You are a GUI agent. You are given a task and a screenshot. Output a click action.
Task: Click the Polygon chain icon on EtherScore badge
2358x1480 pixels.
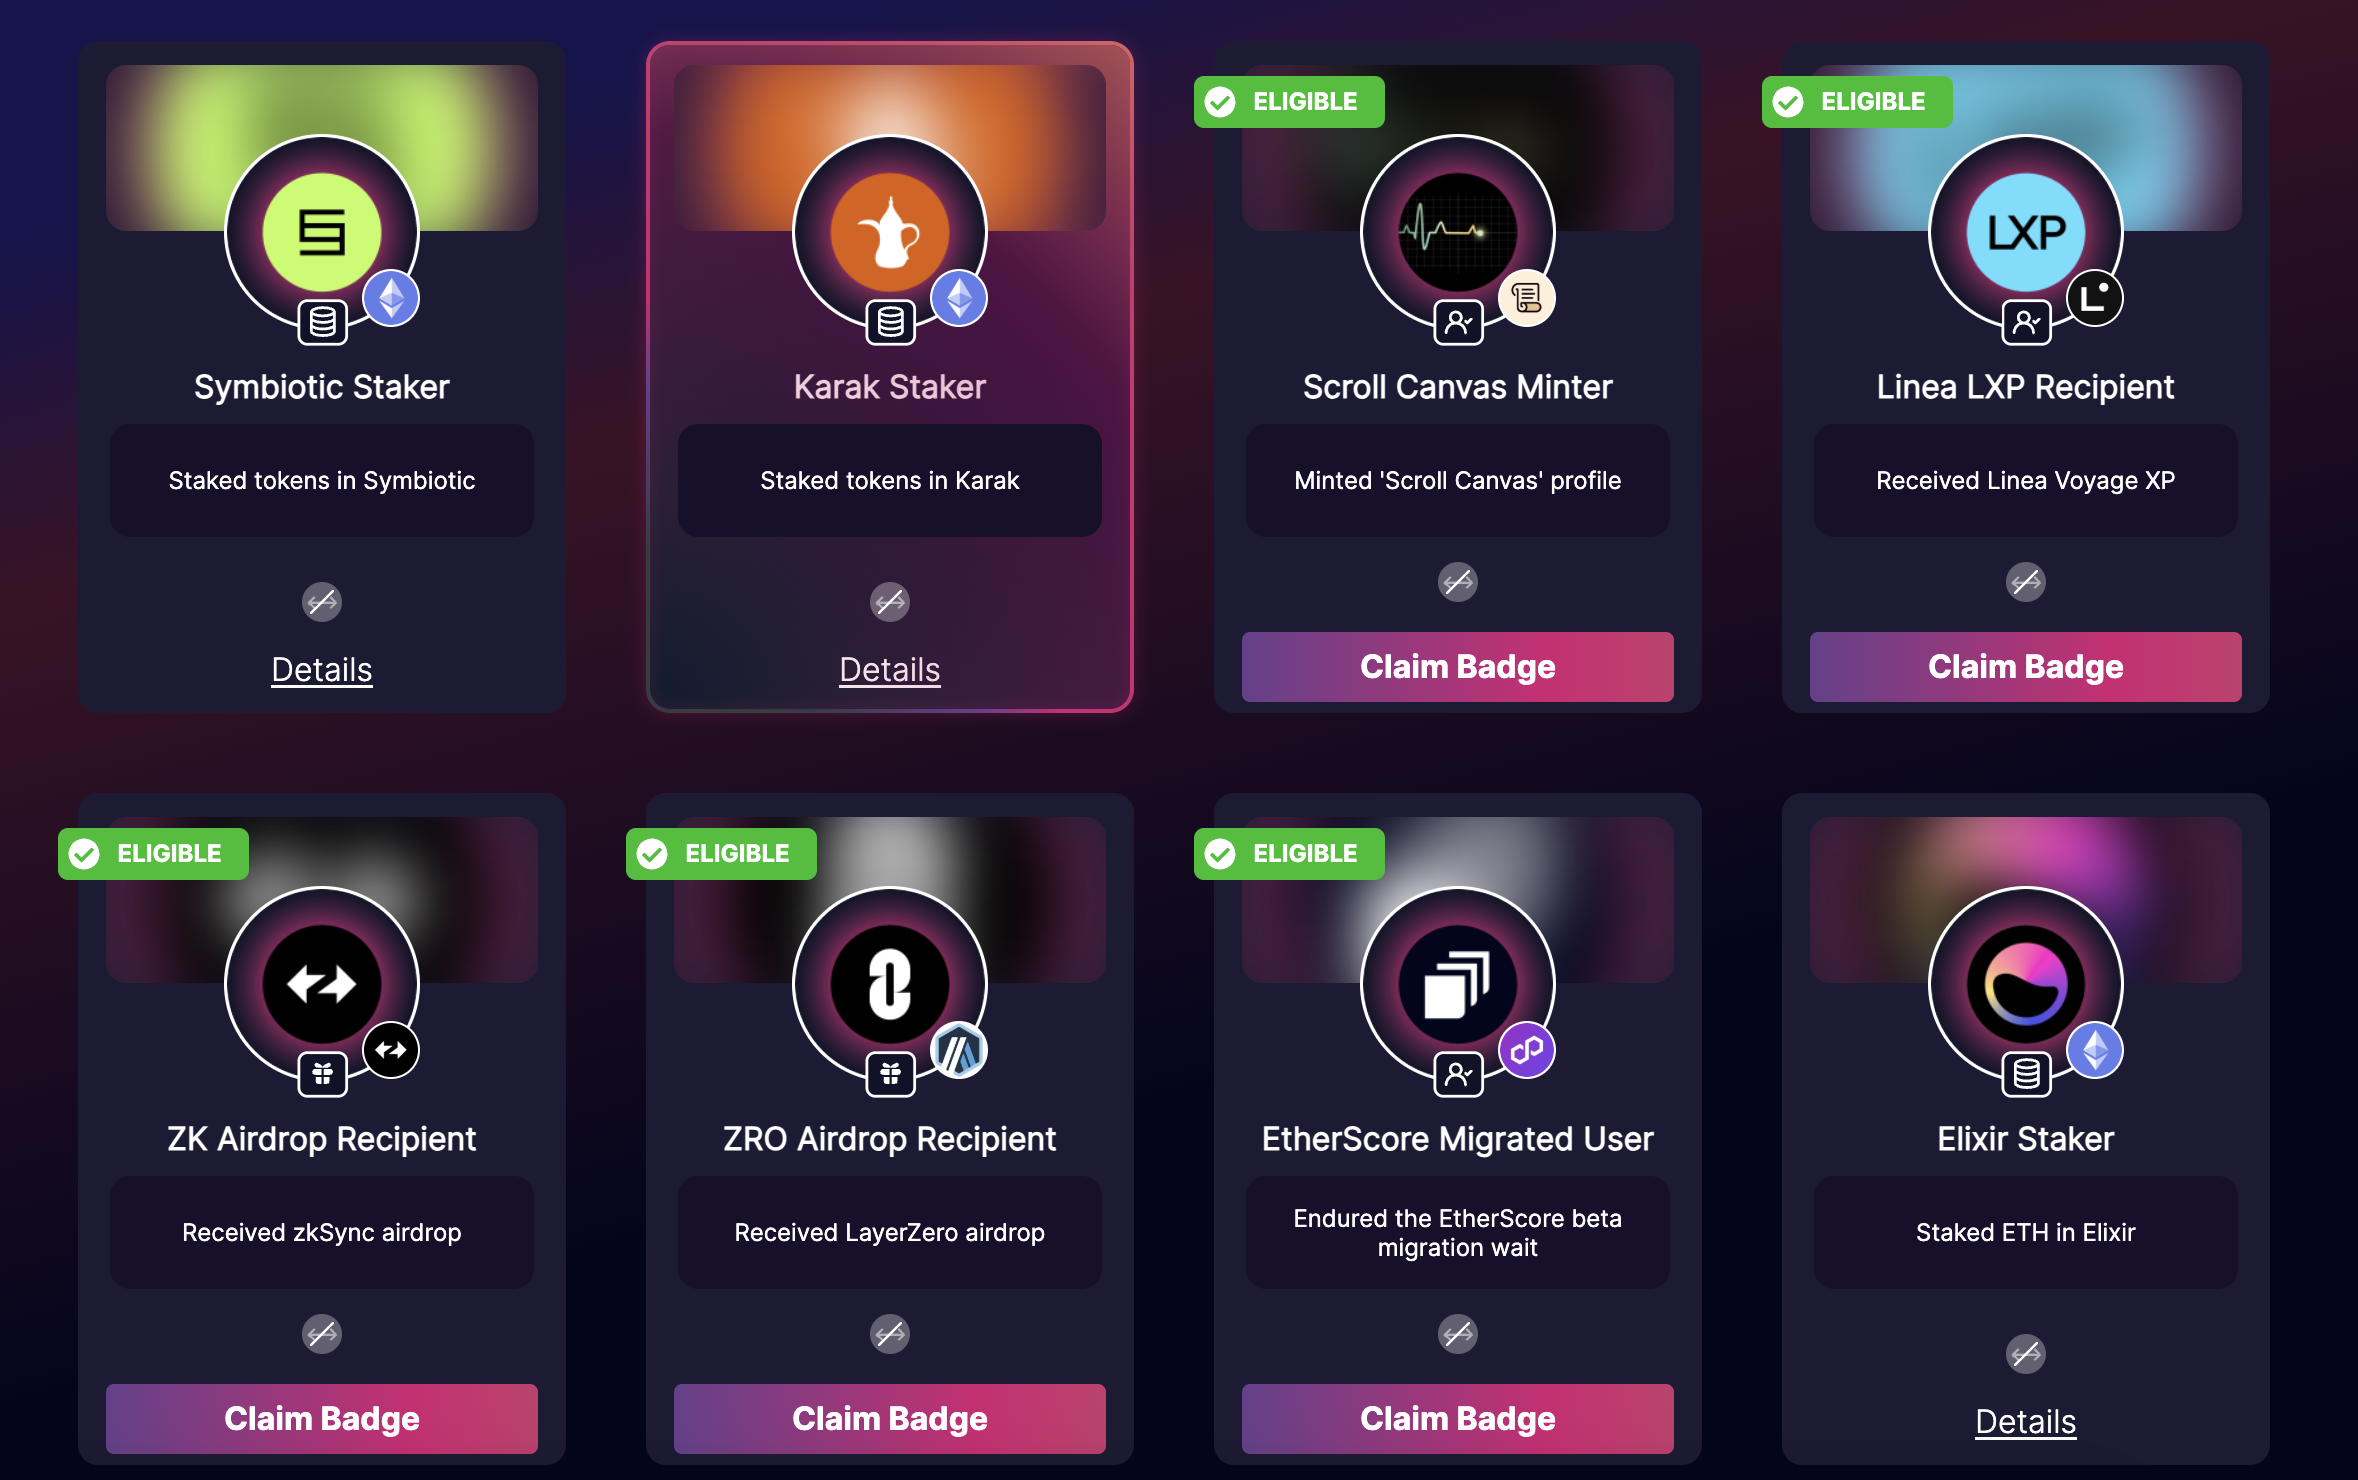1527,1050
